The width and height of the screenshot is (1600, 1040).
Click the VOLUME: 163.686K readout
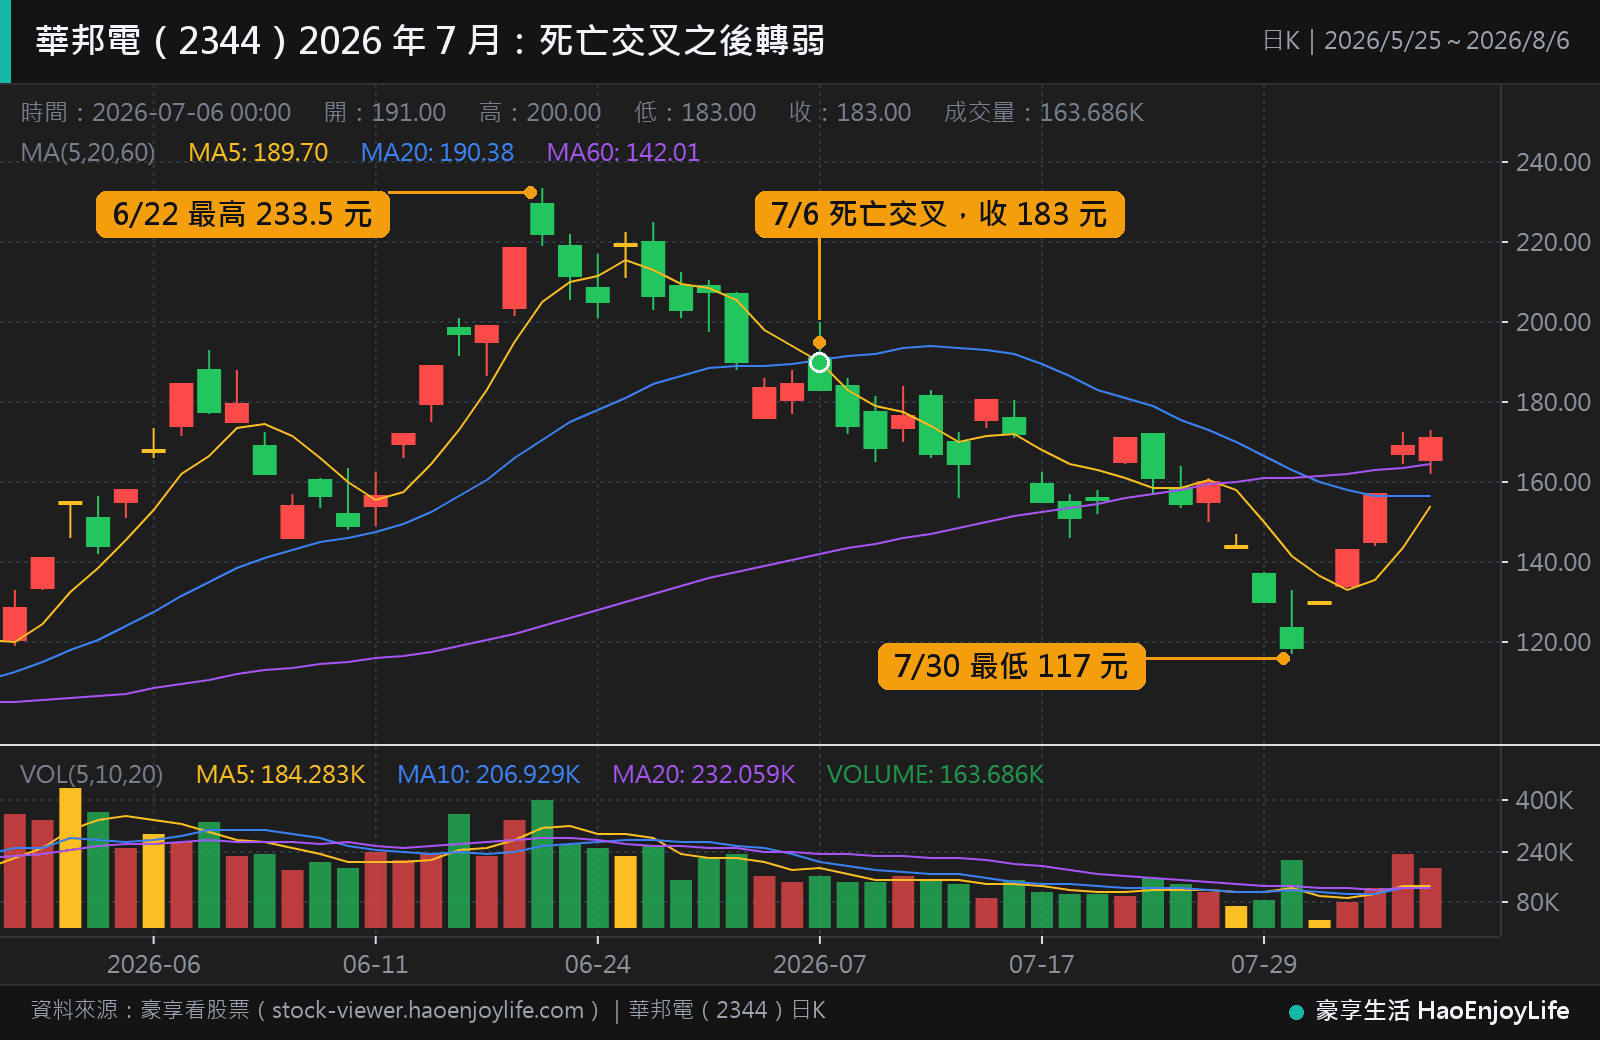coord(935,775)
